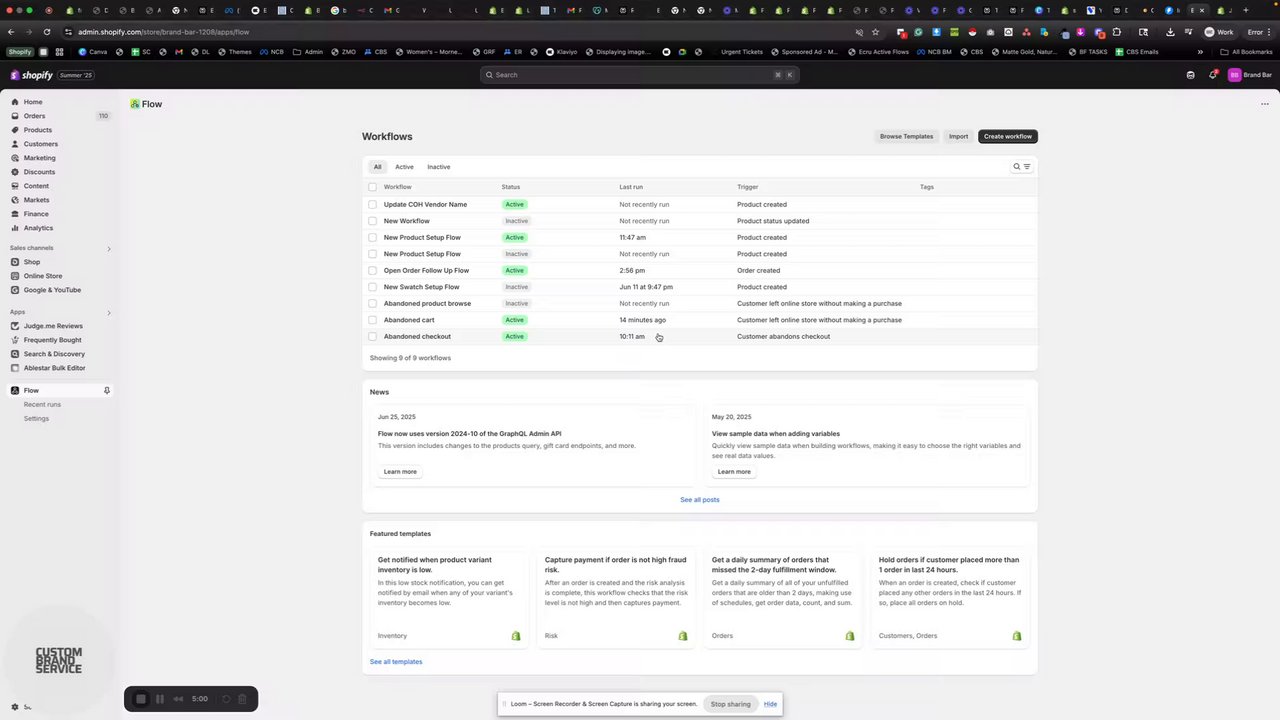Open Recent runs under Flow

[x=42, y=404]
